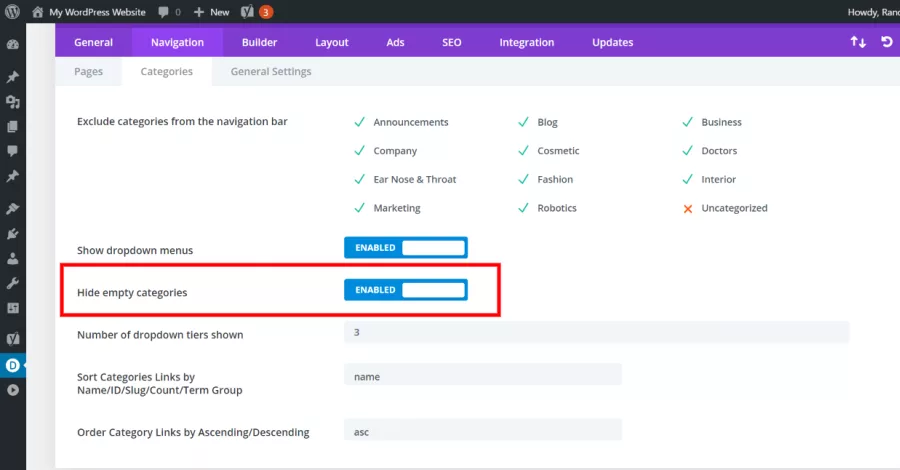The height and width of the screenshot is (470, 900).
Task: Open Yoast SEO sidebar icon
Action: [x=13, y=339]
